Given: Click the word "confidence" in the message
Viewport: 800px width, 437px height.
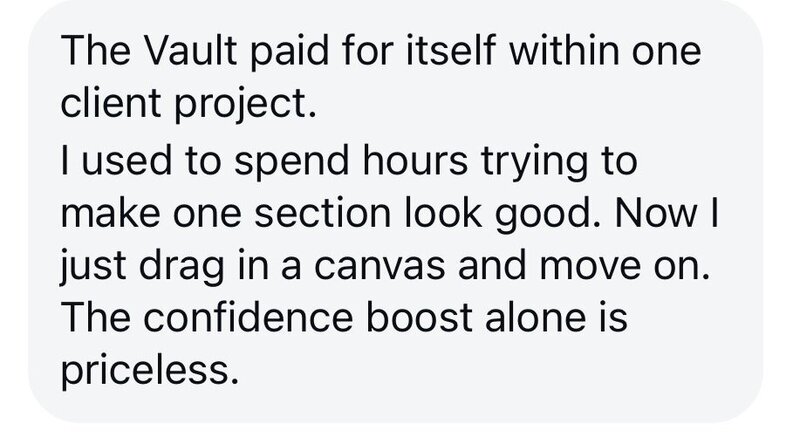Looking at the screenshot, I should 247,317.
